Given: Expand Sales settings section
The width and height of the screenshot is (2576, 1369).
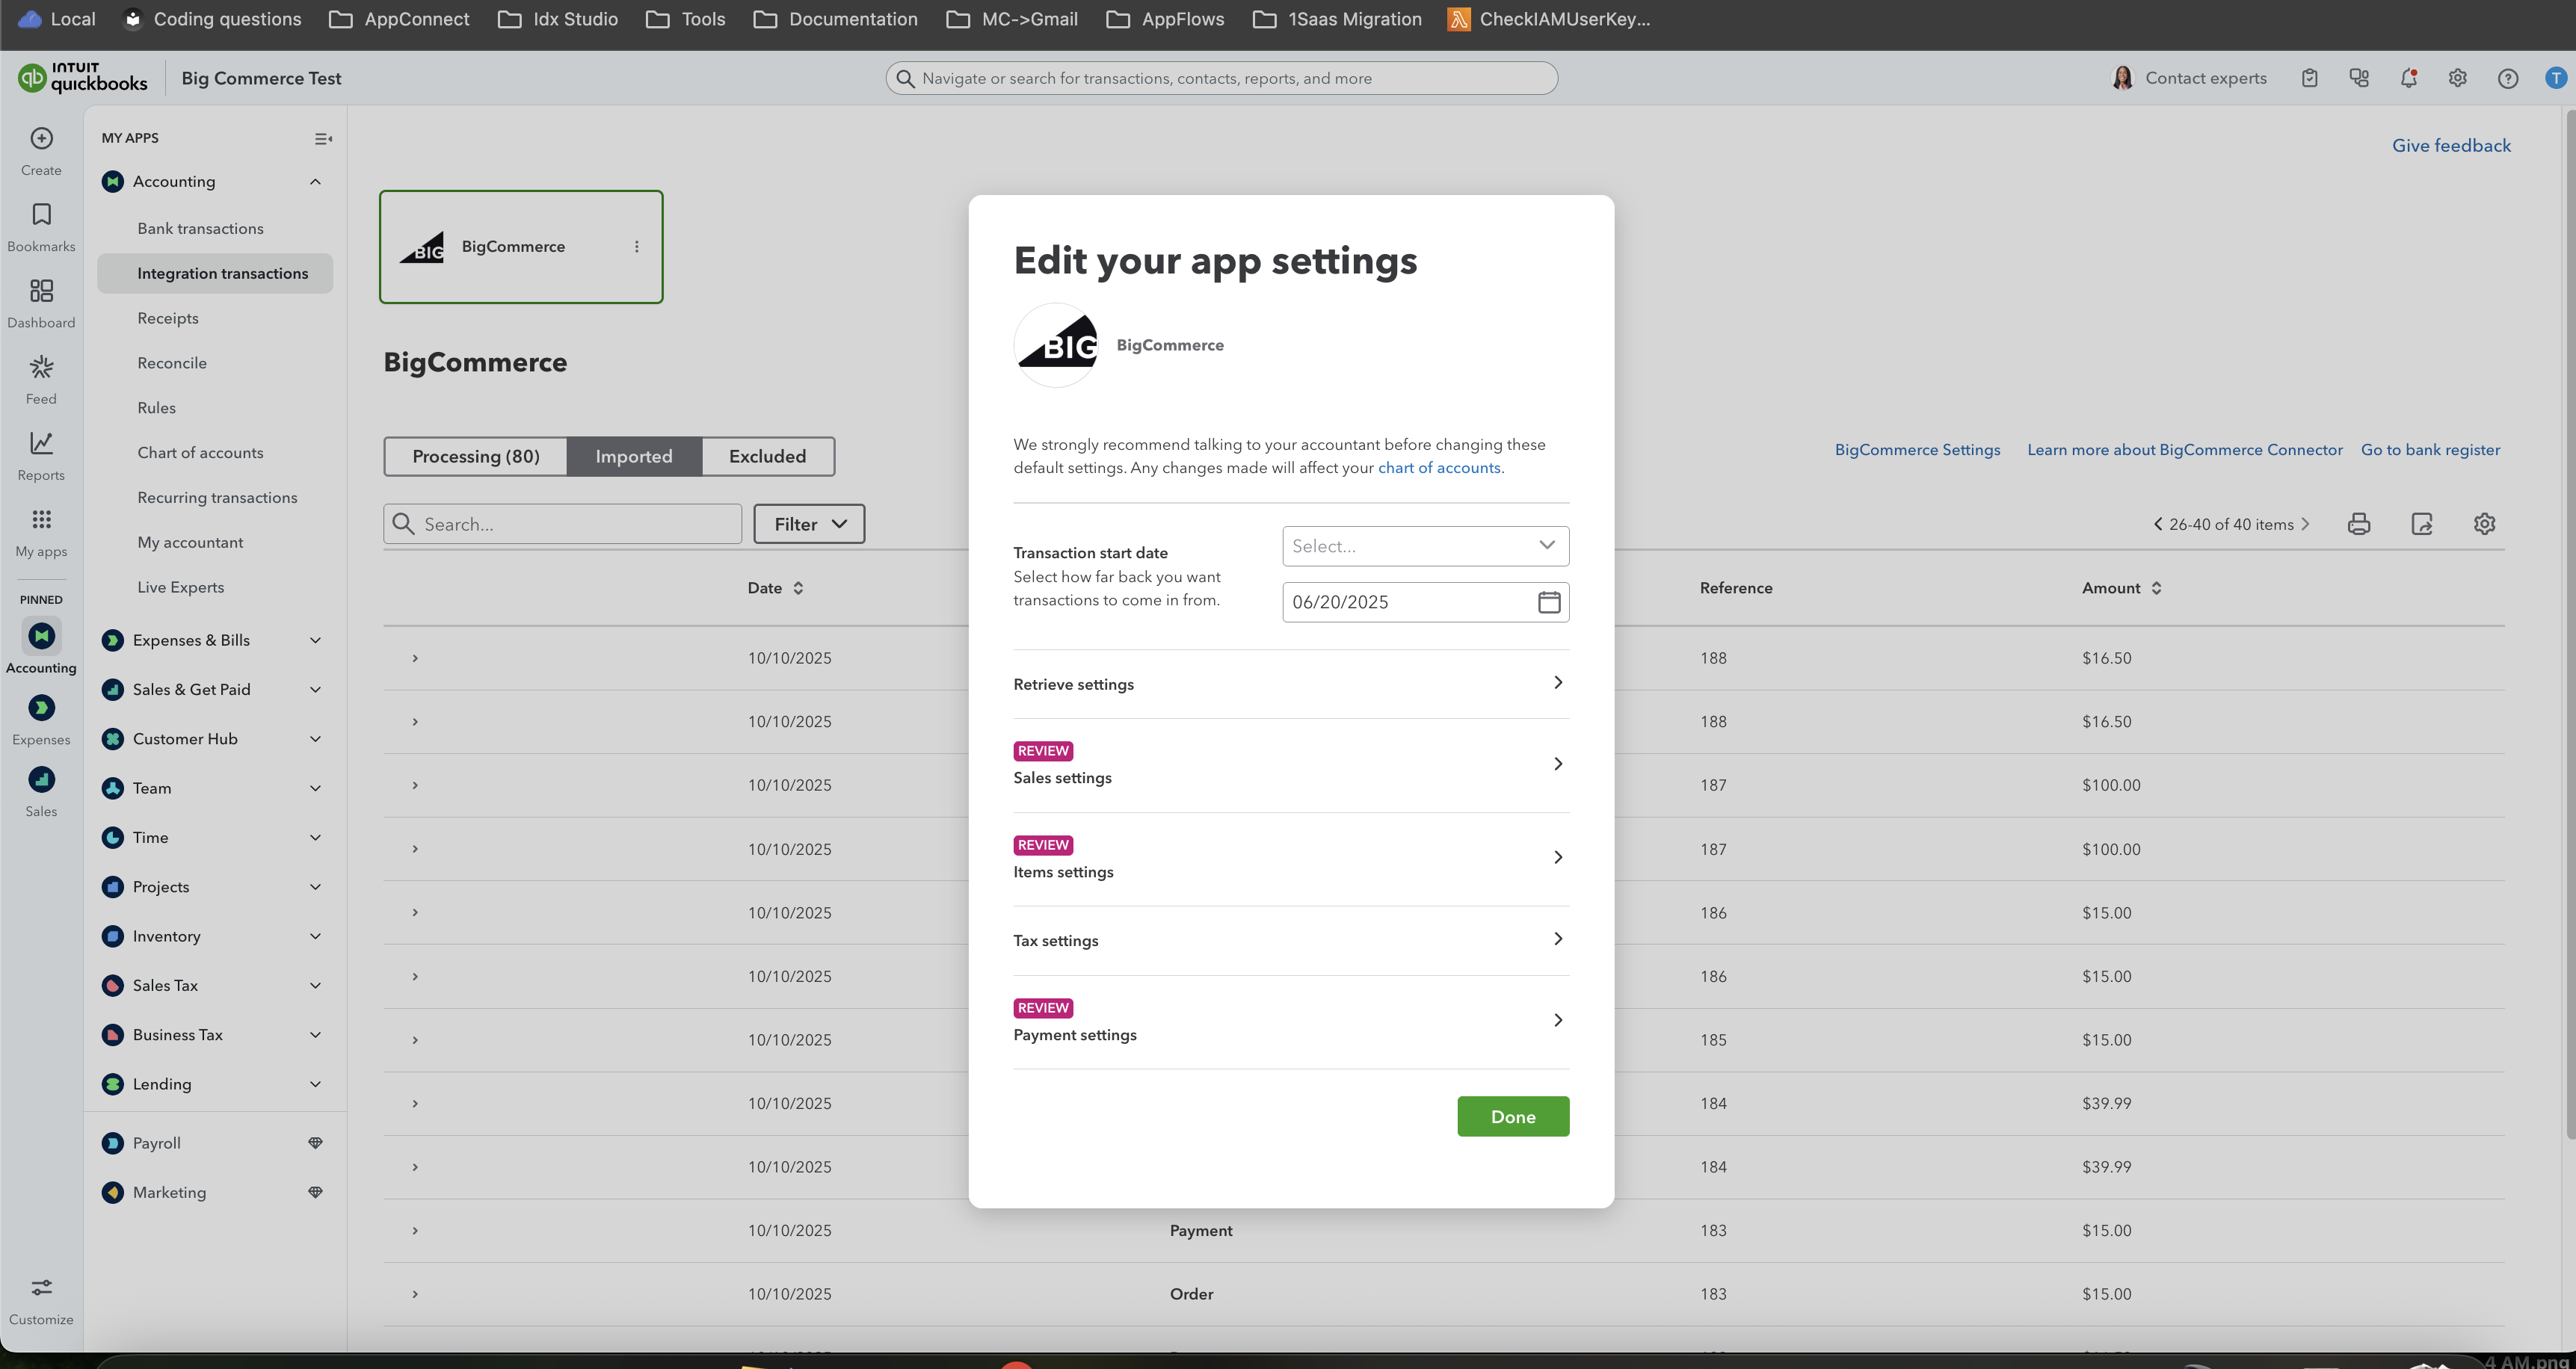Looking at the screenshot, I should pos(1291,765).
